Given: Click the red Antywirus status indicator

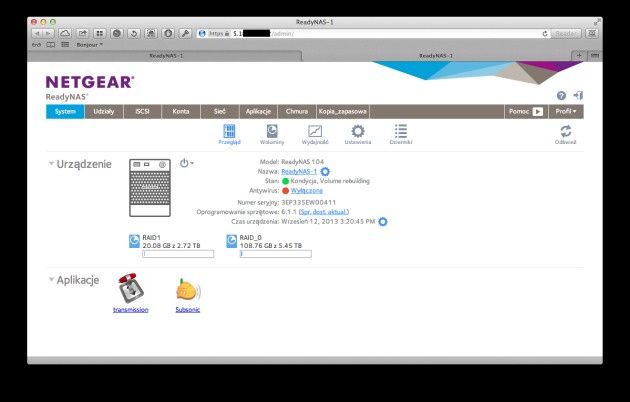Looking at the screenshot, I should (x=286, y=191).
